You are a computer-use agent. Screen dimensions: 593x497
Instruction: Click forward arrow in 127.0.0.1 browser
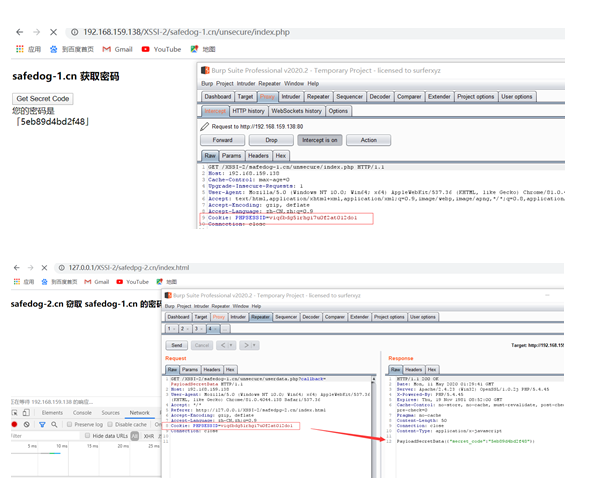31,268
